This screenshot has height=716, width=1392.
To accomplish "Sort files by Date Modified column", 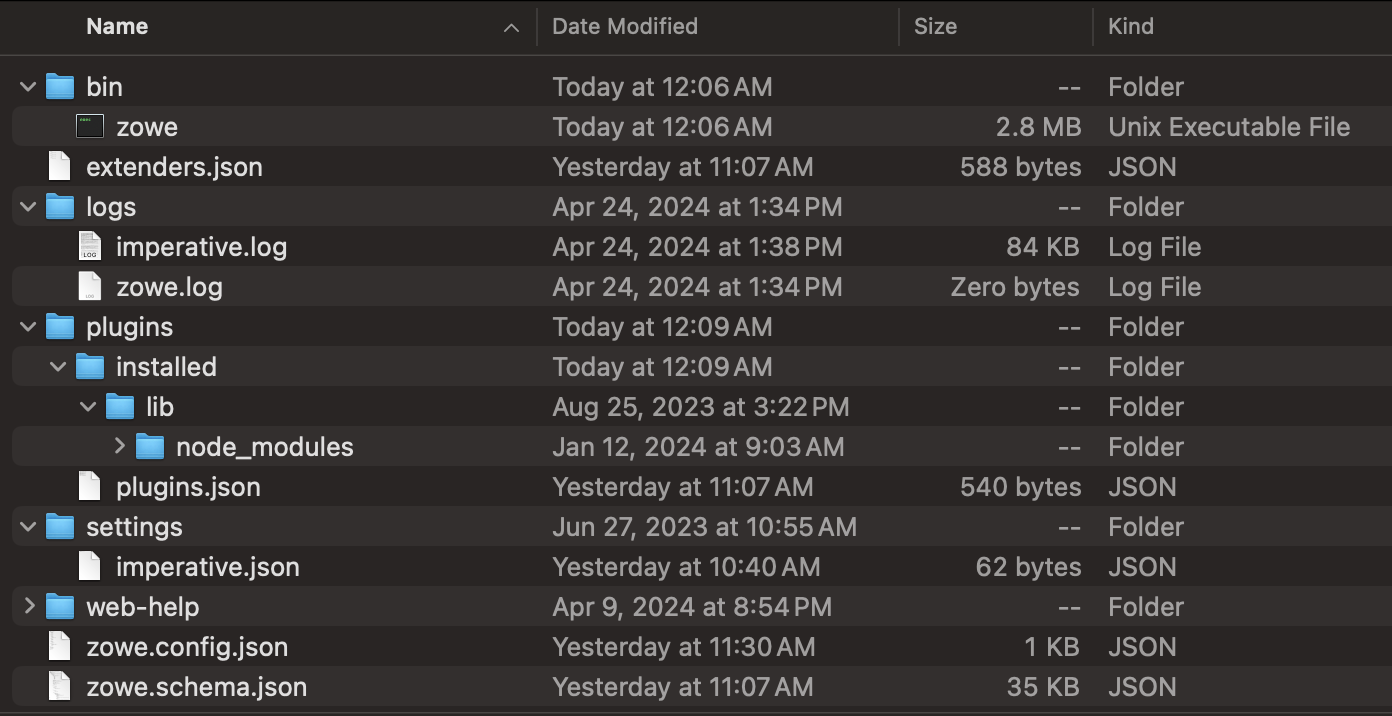I will (x=624, y=26).
